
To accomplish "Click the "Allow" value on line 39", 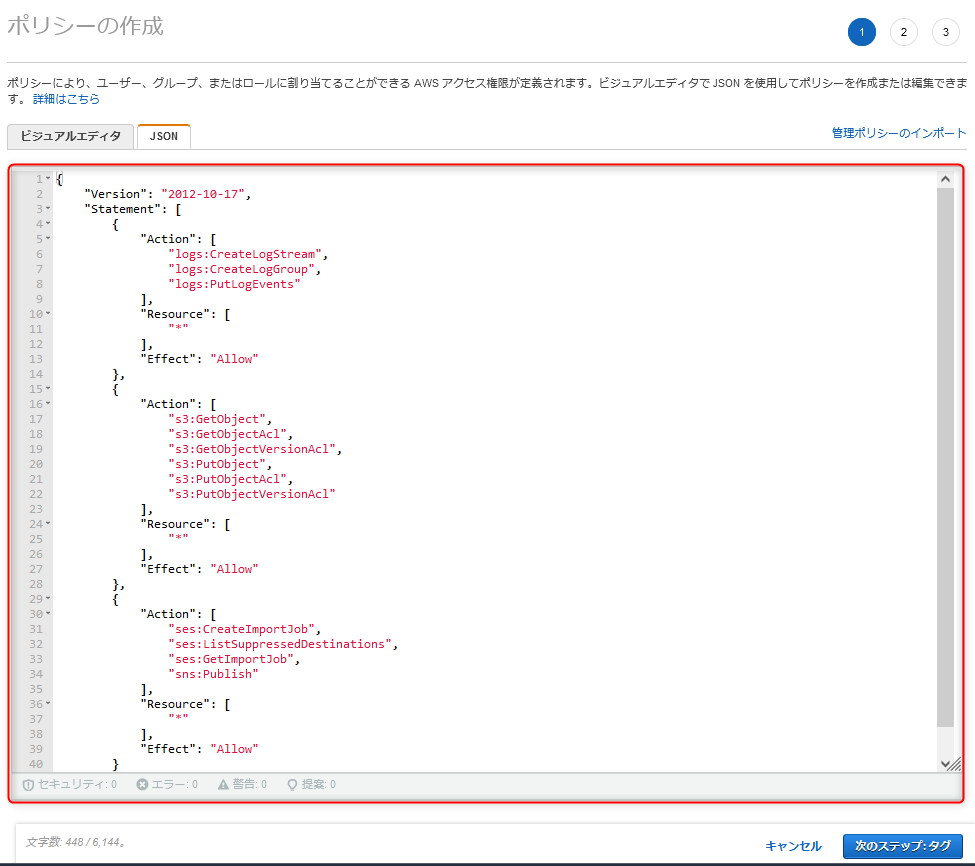I will tap(234, 749).
